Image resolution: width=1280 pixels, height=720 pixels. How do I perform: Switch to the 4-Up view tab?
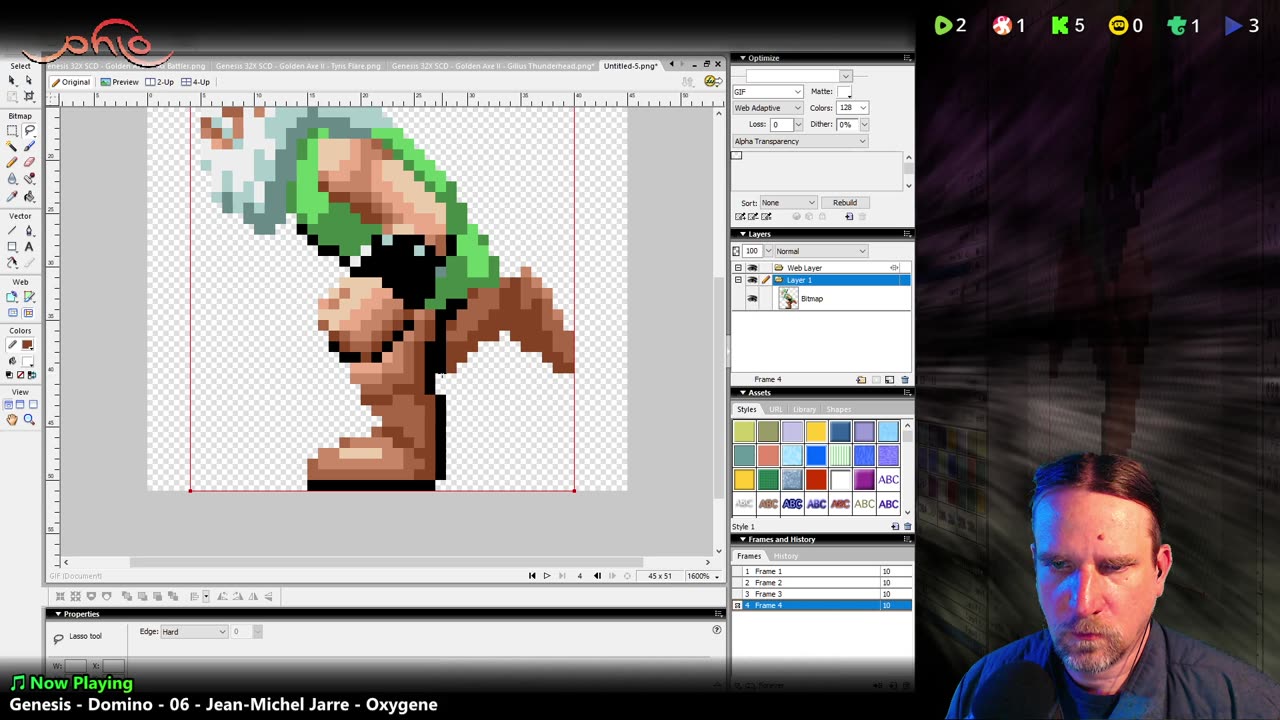[195, 82]
